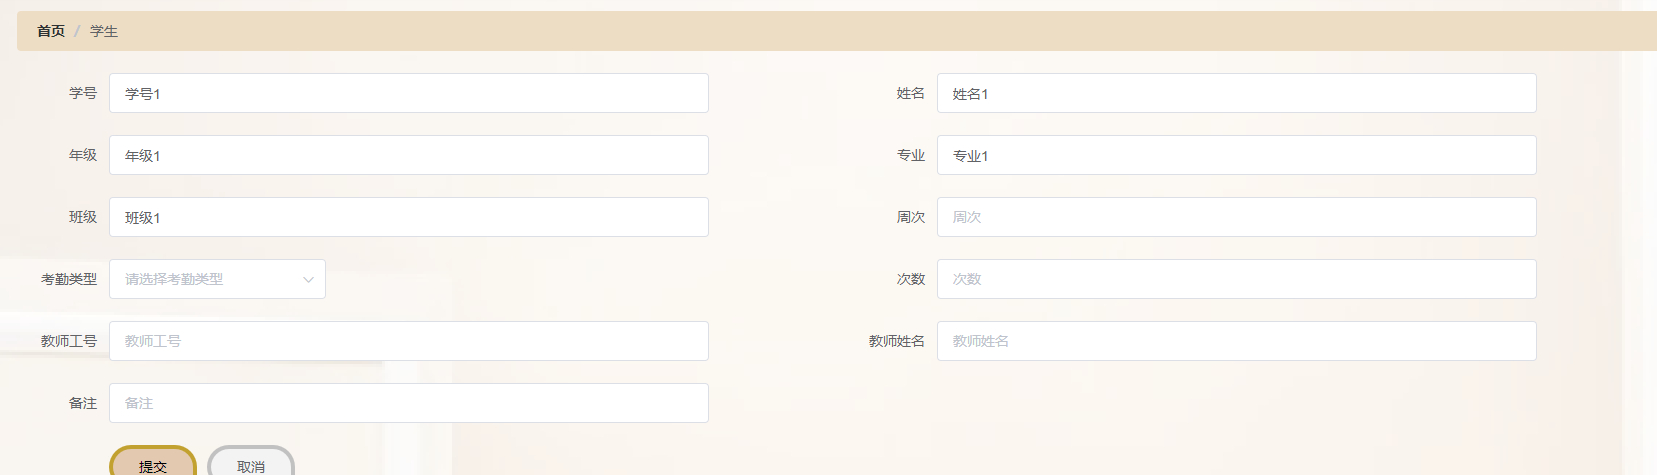Screen dimensions: 1657x475
Task: Click the 首页 breadcrumb link
Action: point(51,31)
